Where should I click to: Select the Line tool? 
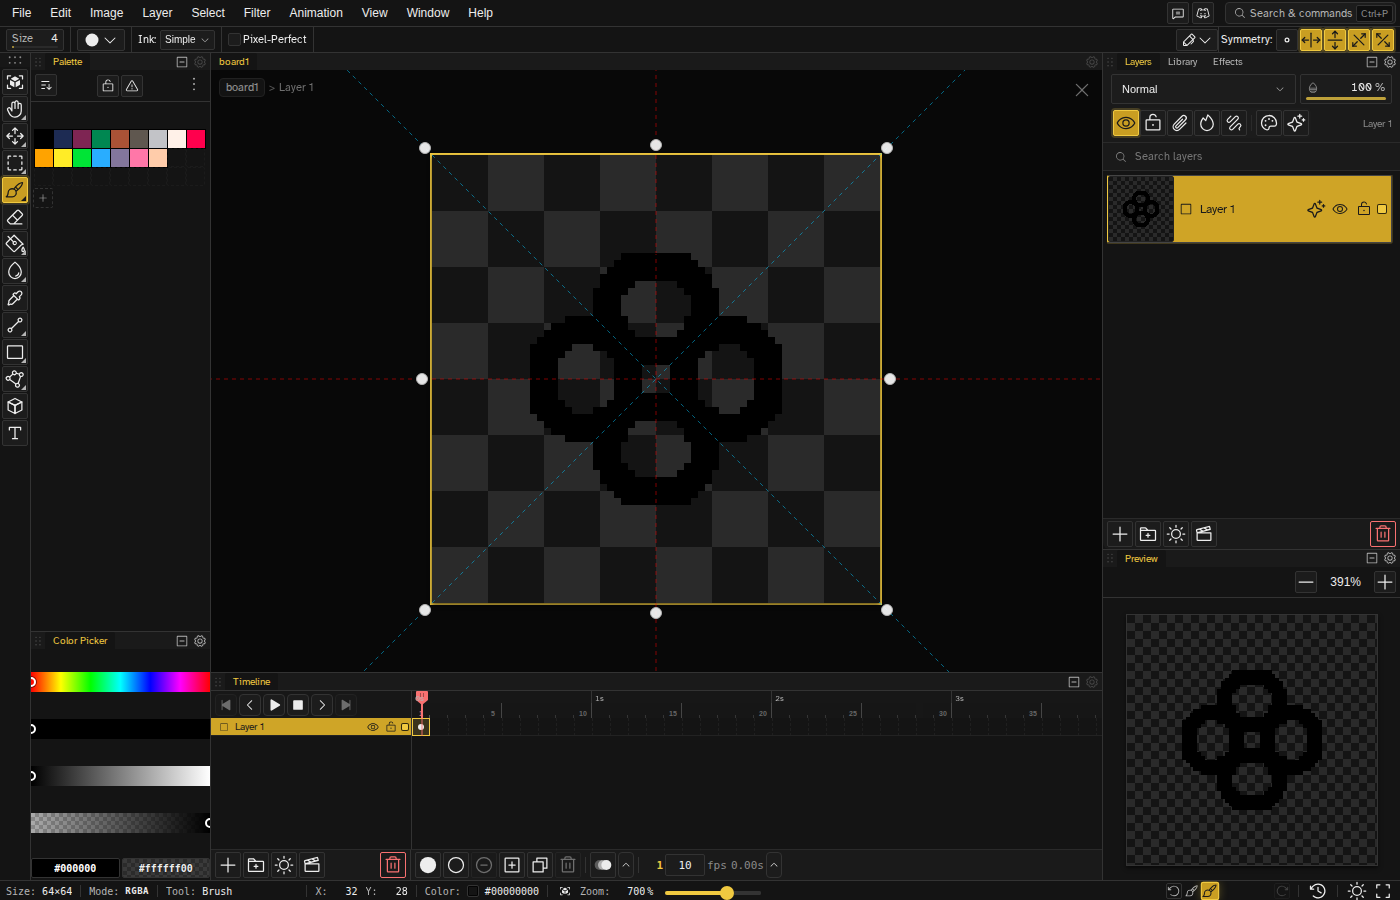point(15,325)
